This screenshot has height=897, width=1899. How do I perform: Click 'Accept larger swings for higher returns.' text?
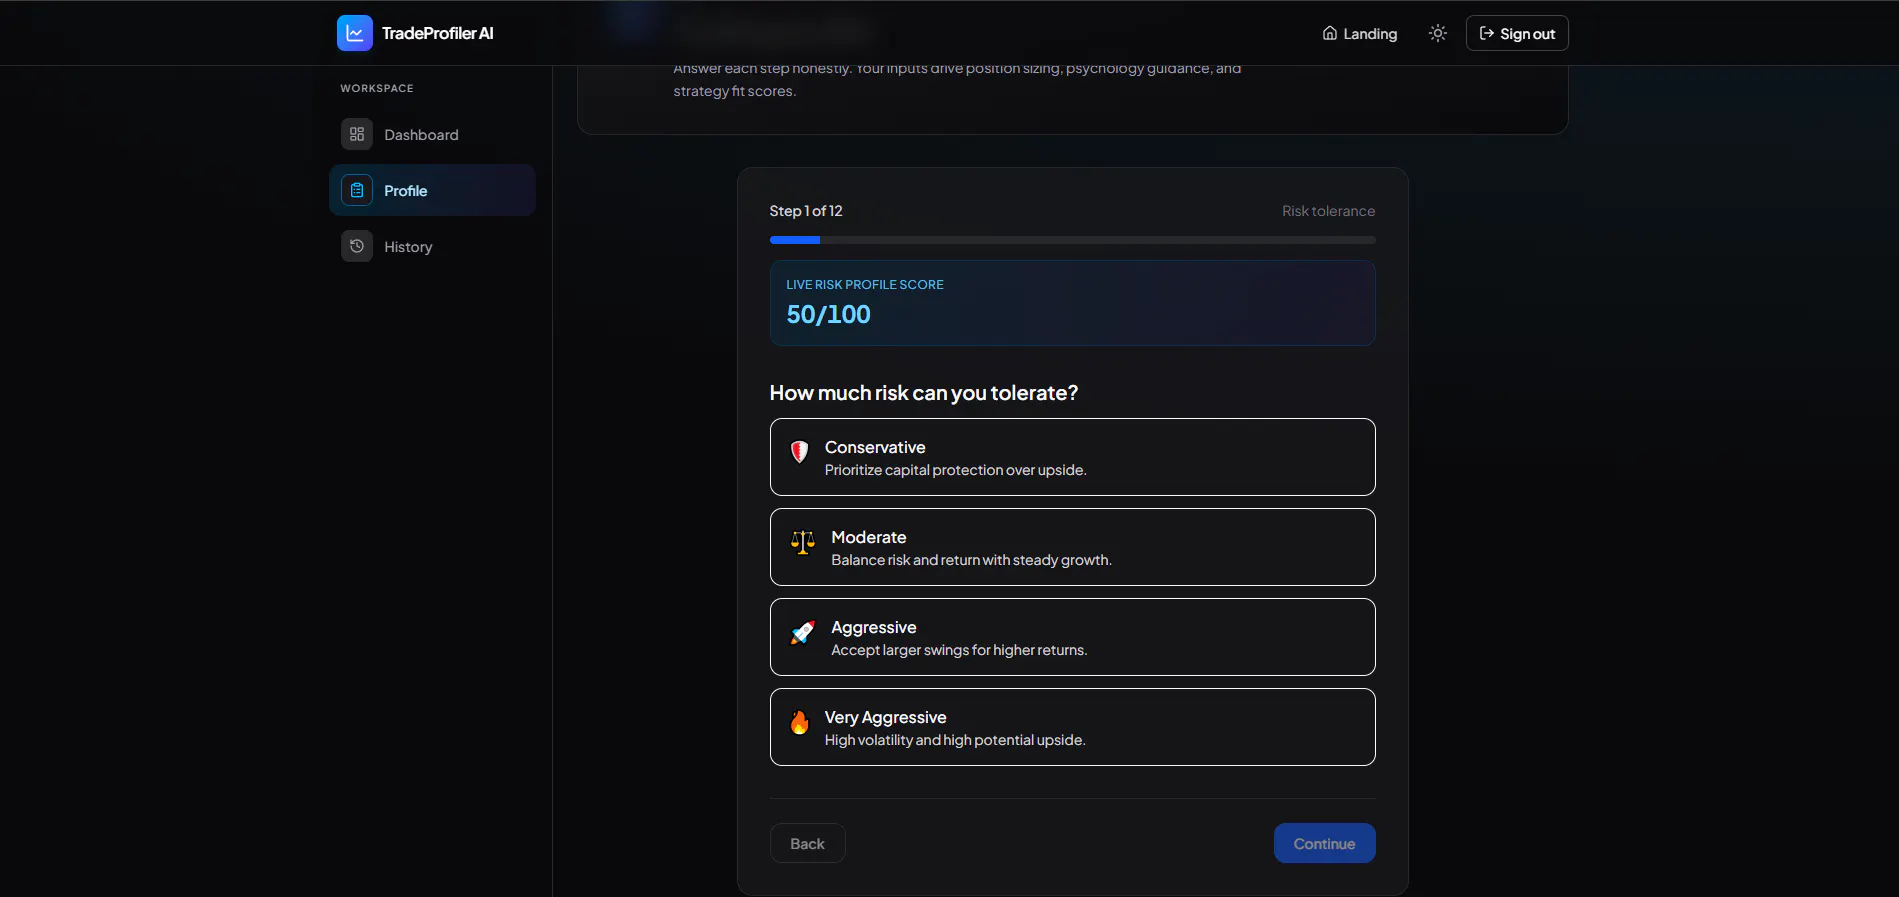(959, 650)
